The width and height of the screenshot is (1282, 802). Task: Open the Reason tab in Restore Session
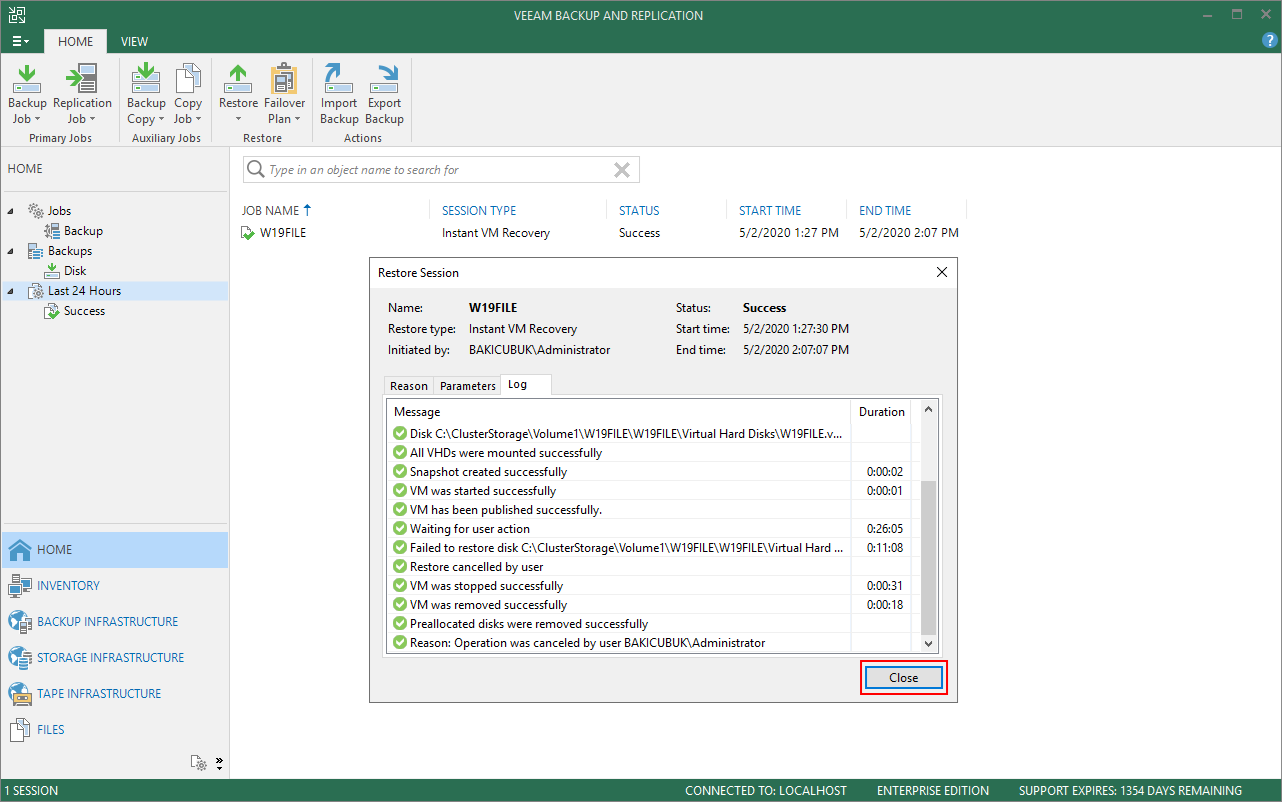409,386
